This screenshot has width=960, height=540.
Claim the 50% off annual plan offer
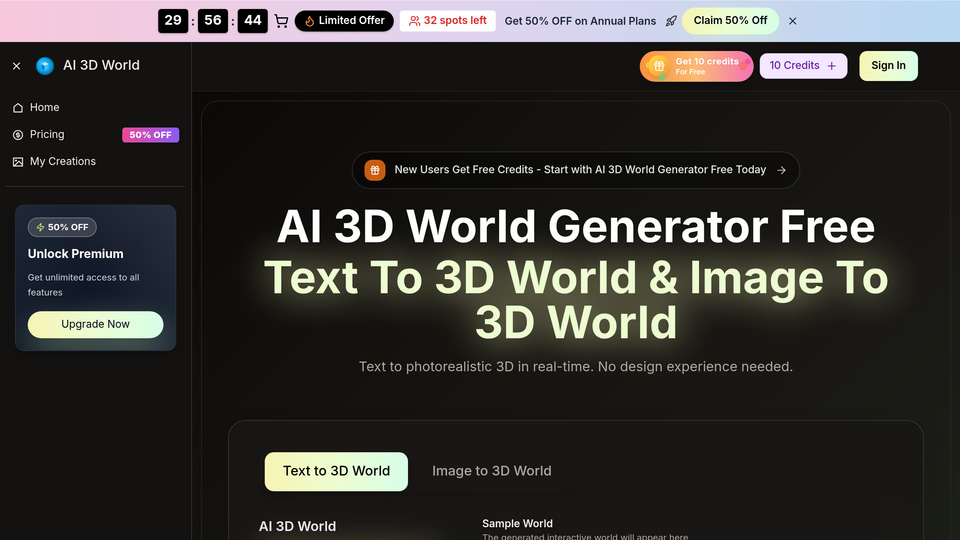[730, 21]
